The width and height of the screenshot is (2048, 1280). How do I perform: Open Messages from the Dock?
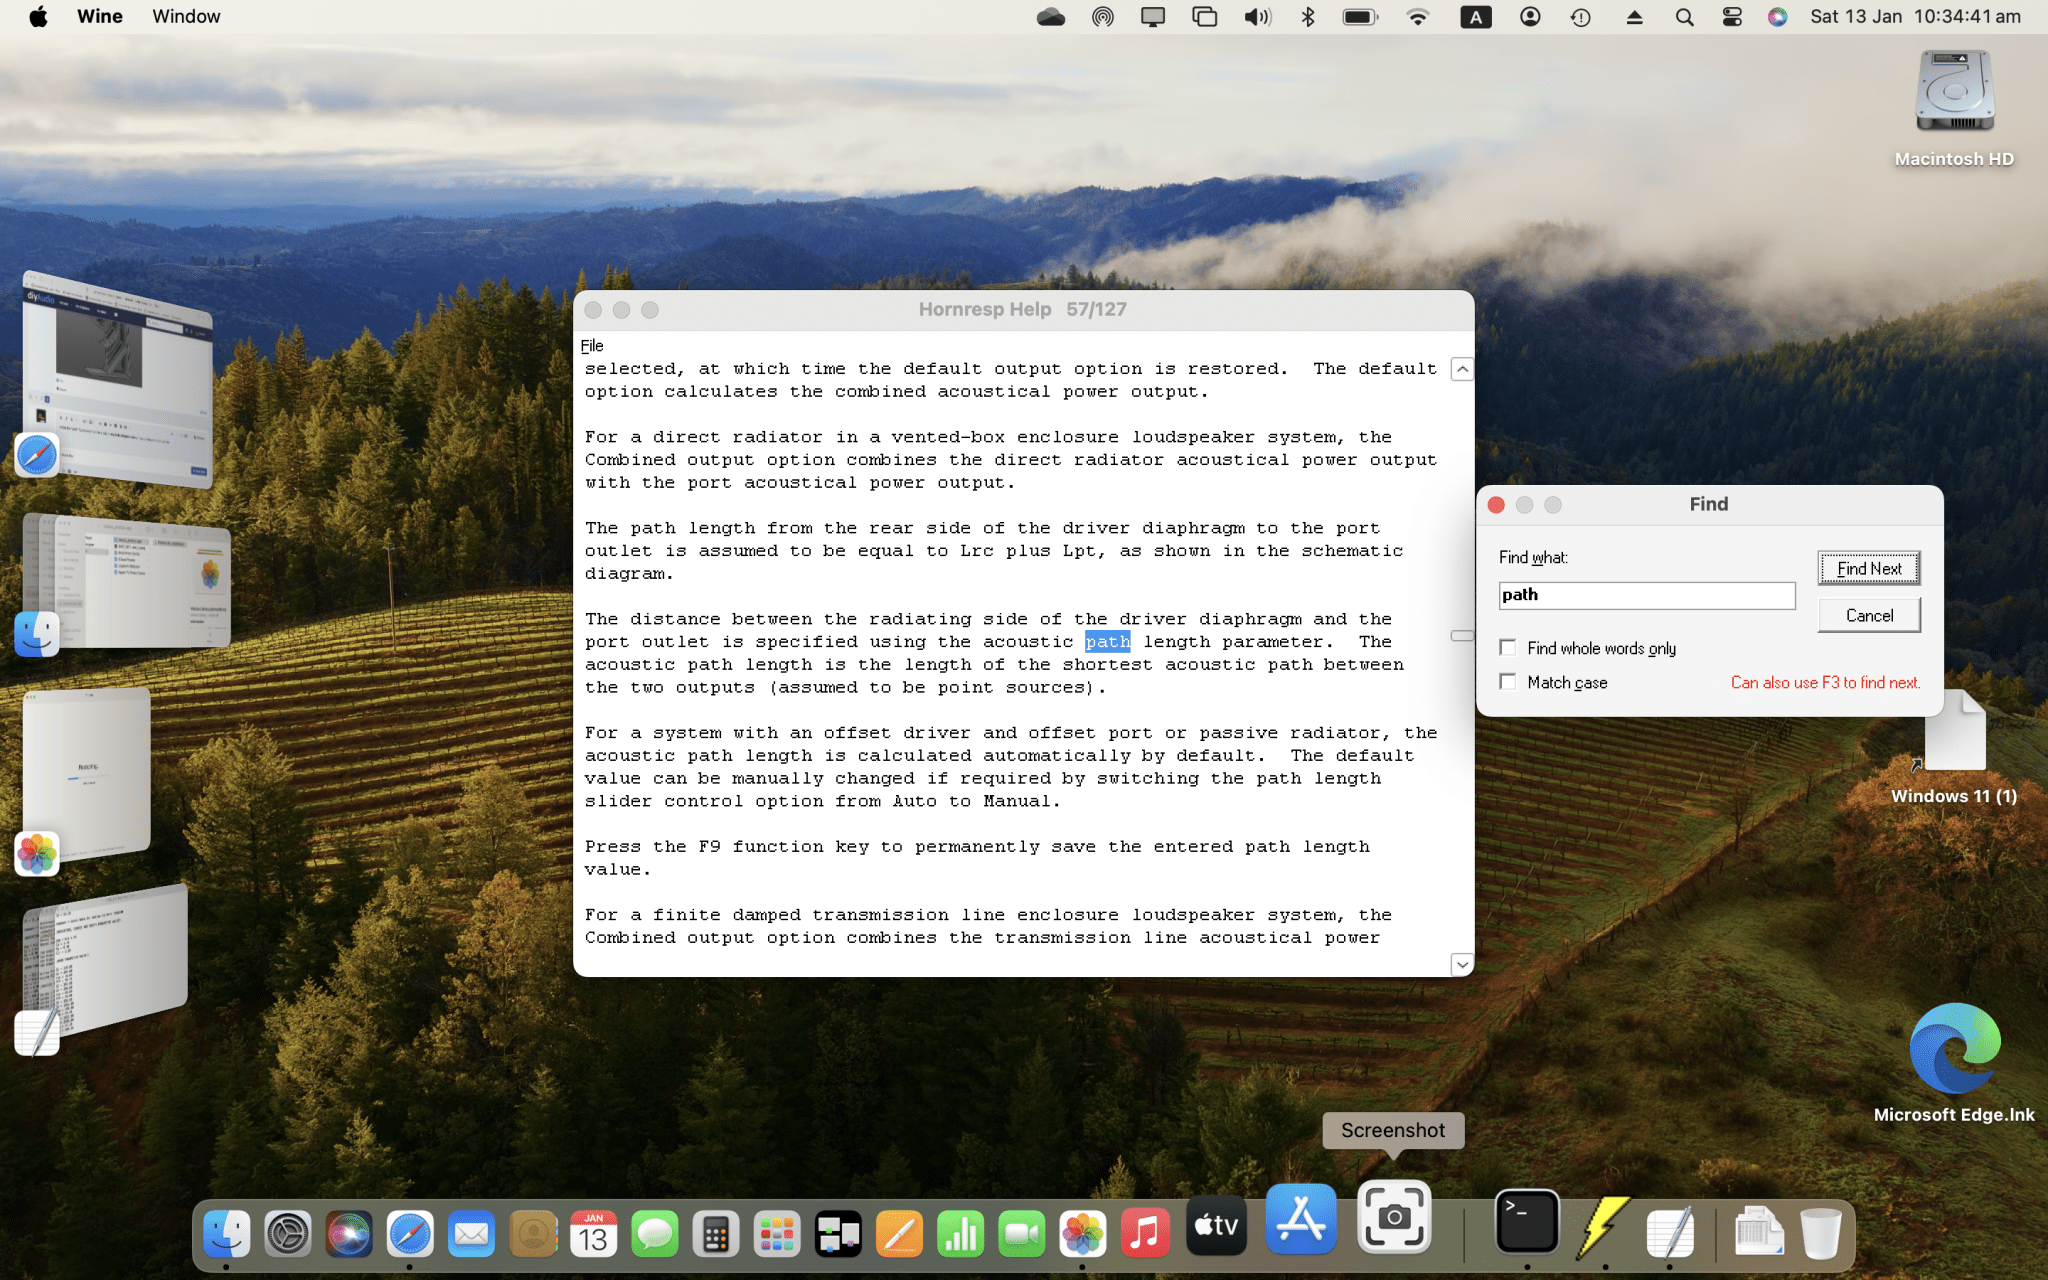pos(655,1235)
